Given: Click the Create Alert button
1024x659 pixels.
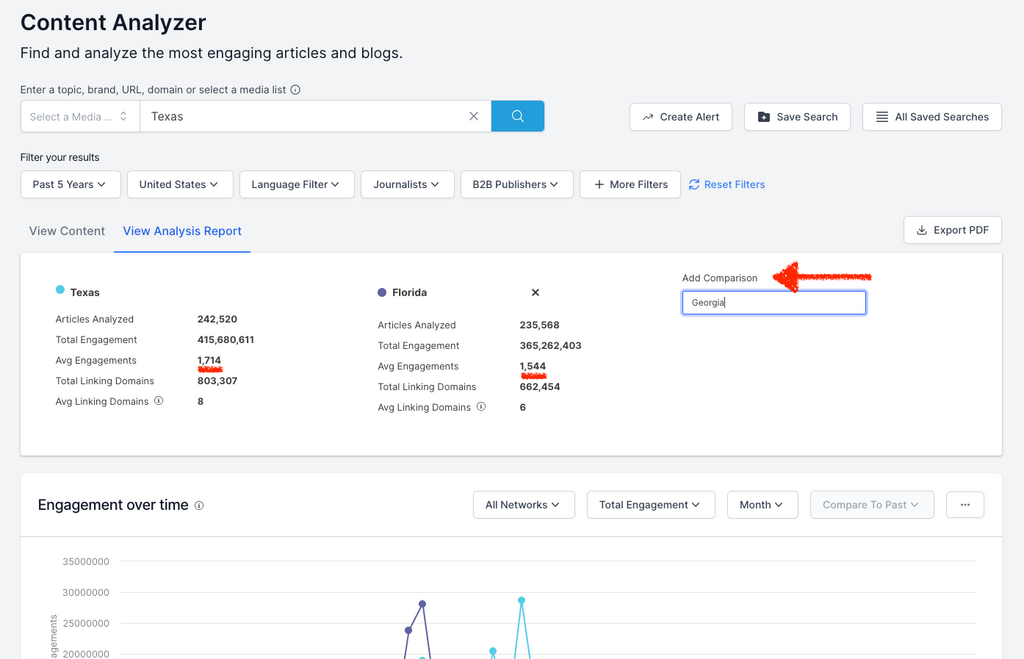Looking at the screenshot, I should [x=680, y=117].
